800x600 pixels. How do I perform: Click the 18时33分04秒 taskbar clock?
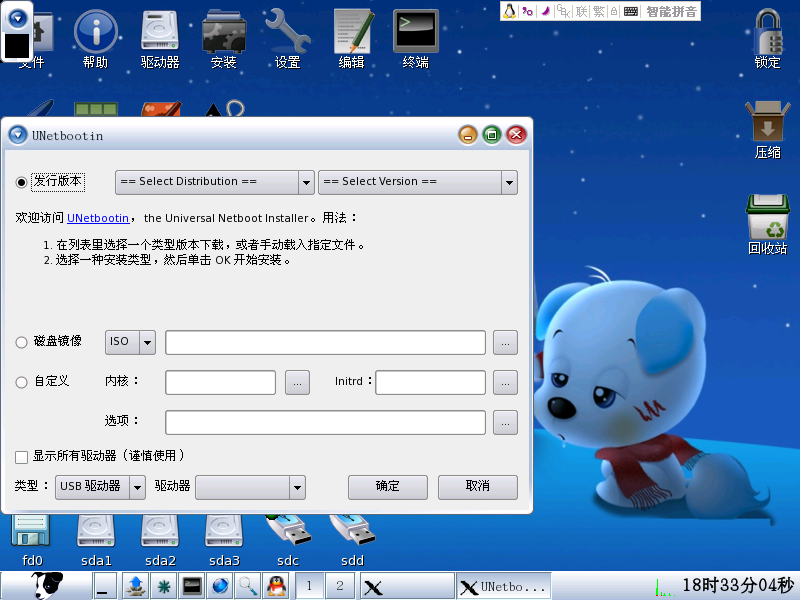[x=738, y=585]
